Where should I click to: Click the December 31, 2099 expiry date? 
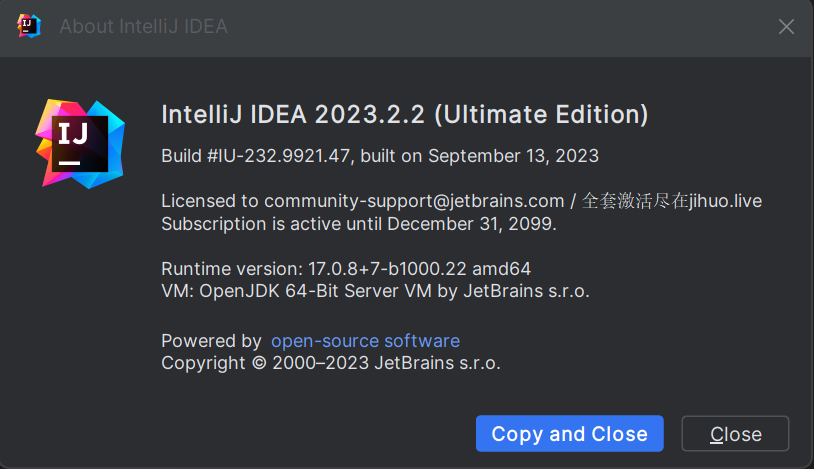(x=471, y=224)
